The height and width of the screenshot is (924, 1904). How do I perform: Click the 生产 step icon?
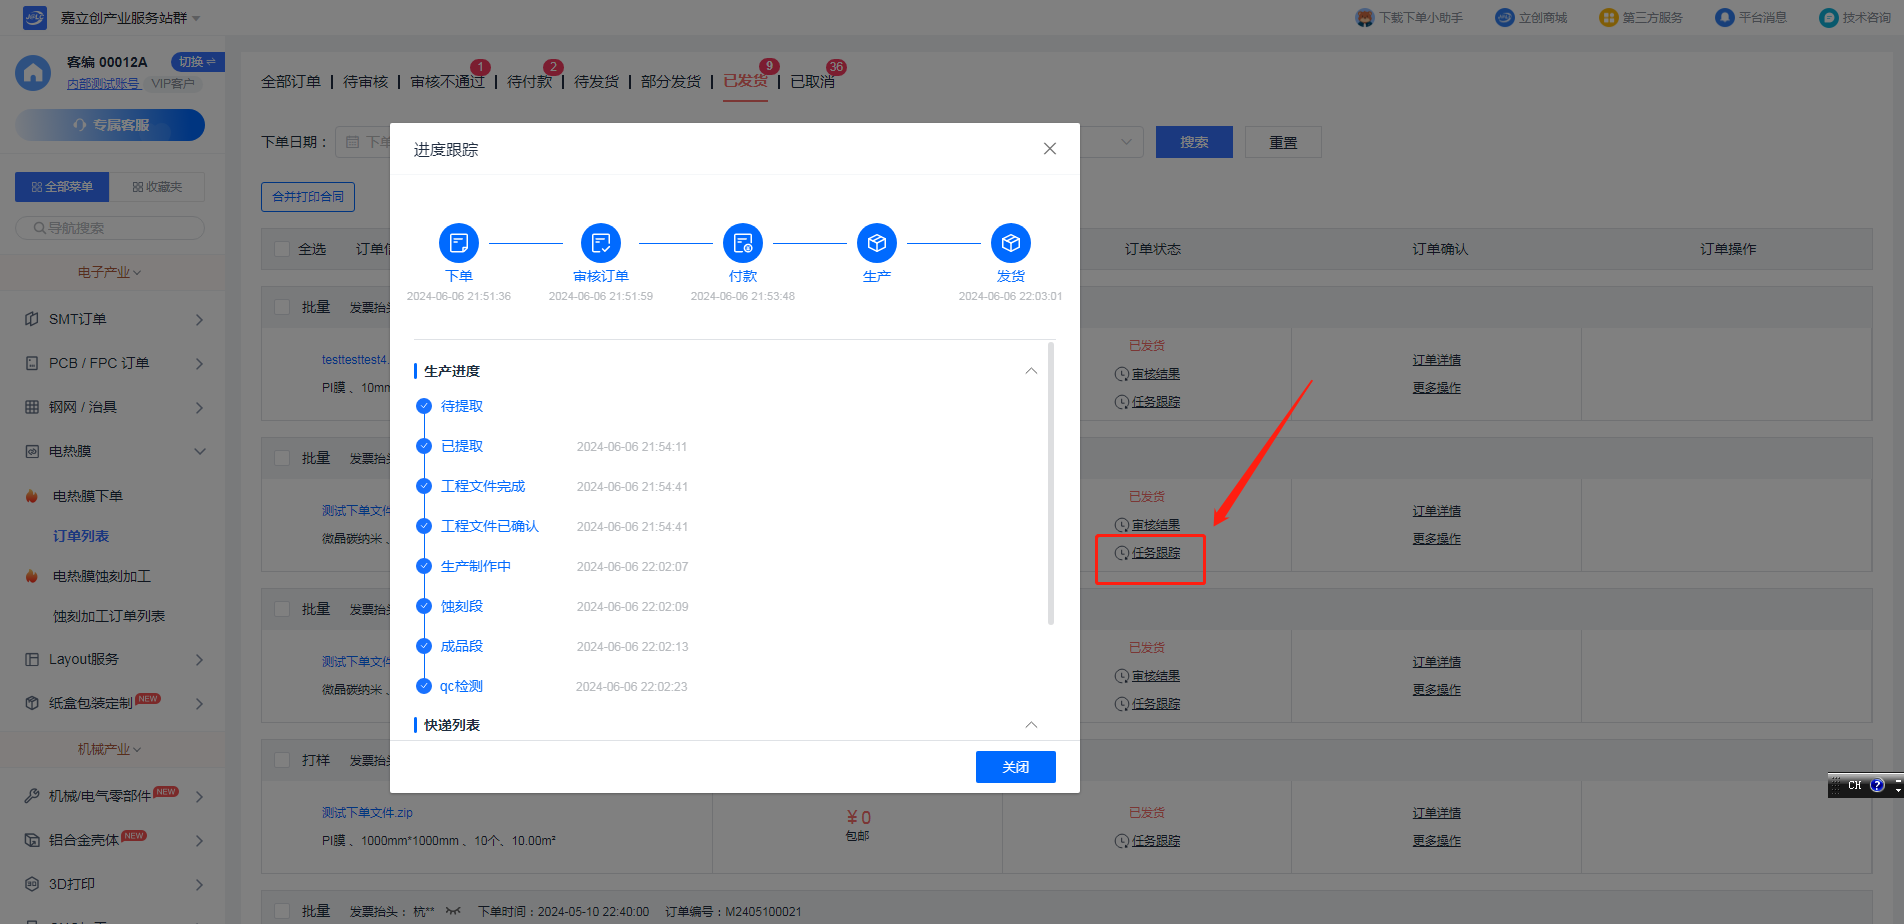876,243
